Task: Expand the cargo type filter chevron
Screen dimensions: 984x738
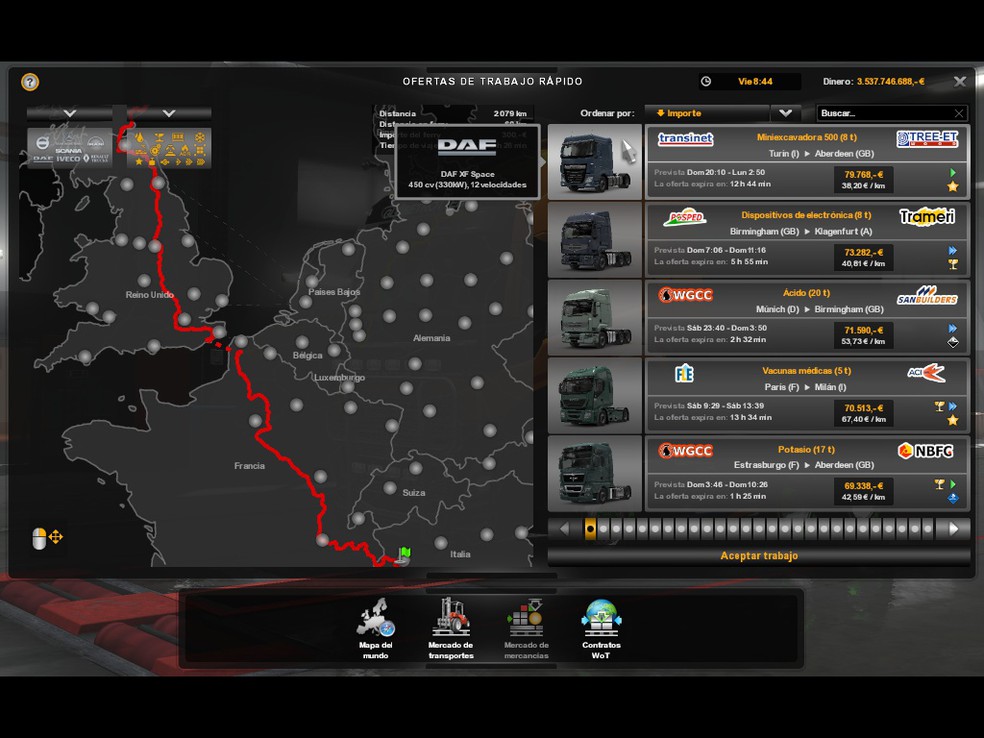Action: pyautogui.click(x=169, y=114)
